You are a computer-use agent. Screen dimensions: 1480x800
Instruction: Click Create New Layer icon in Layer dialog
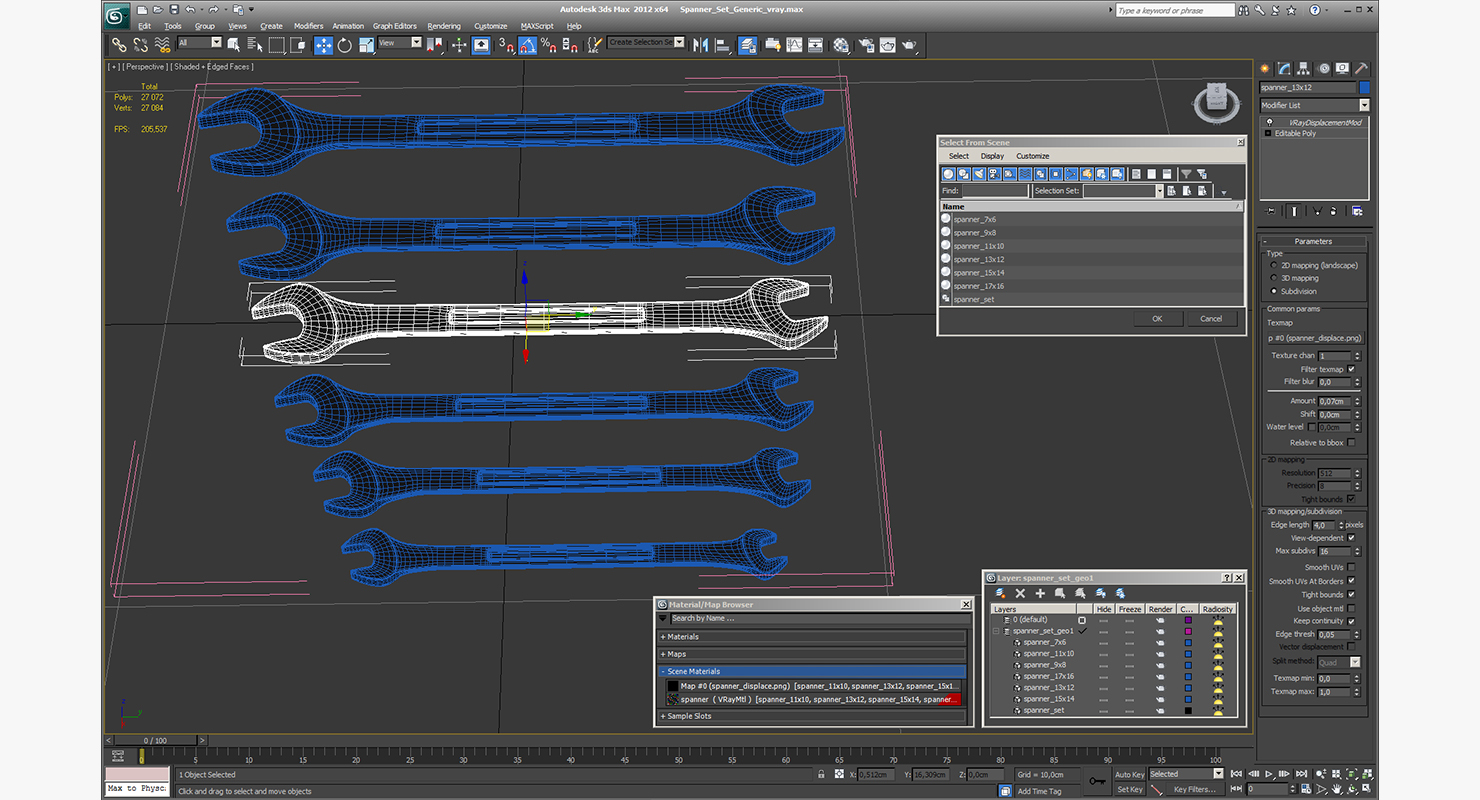(1000, 593)
